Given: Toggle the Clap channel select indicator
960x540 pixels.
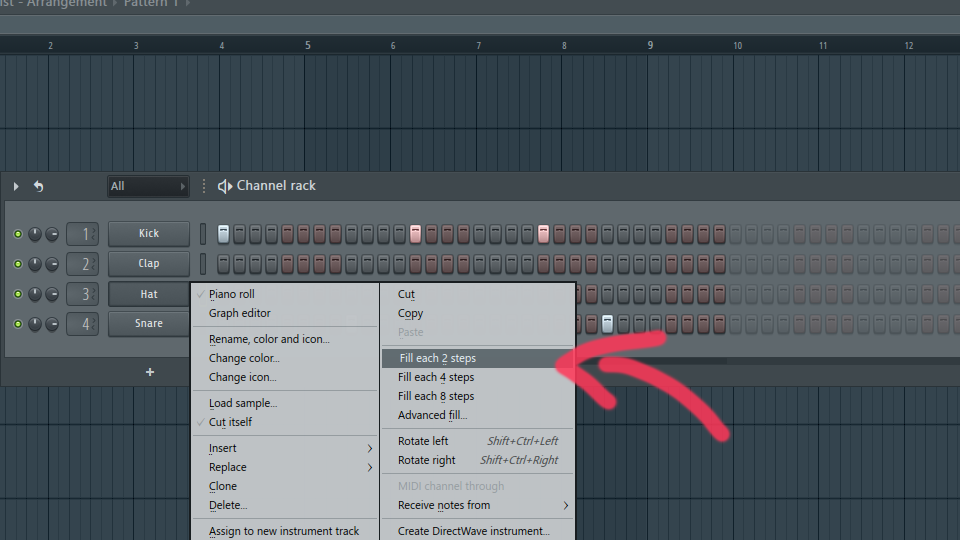Looking at the screenshot, I should click(203, 264).
